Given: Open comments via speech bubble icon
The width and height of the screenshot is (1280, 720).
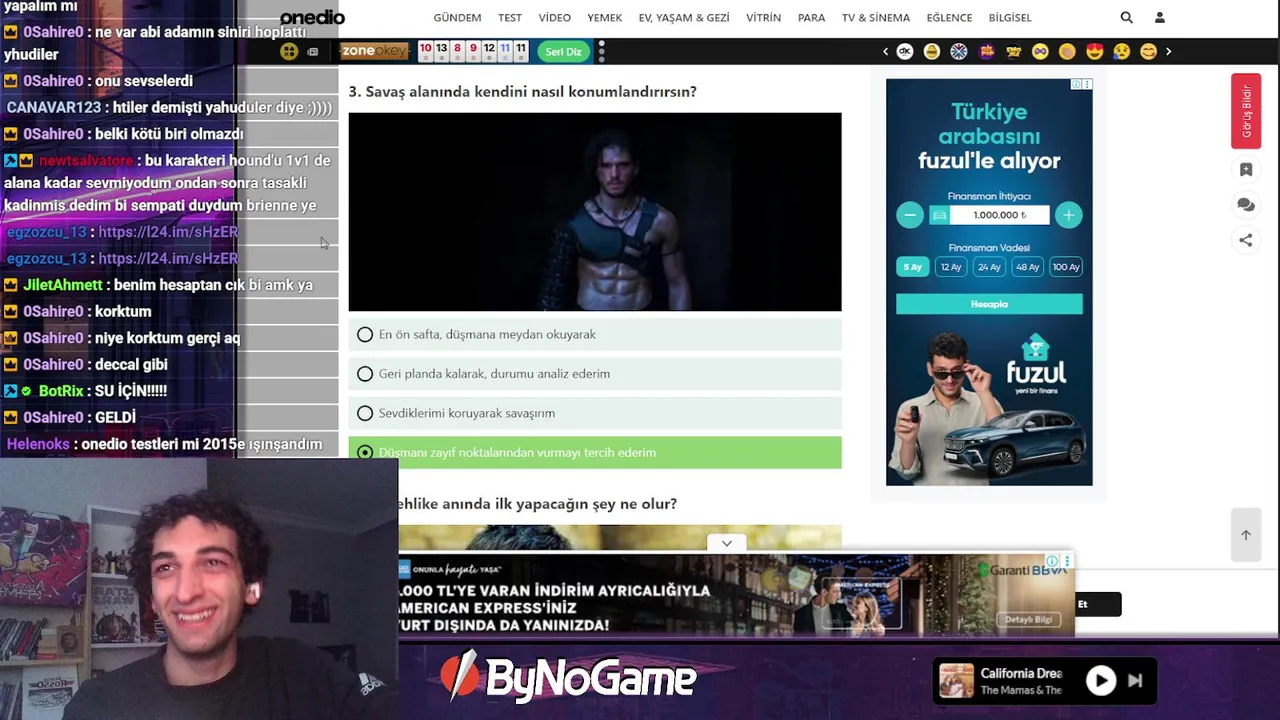Looking at the screenshot, I should point(1246,205).
